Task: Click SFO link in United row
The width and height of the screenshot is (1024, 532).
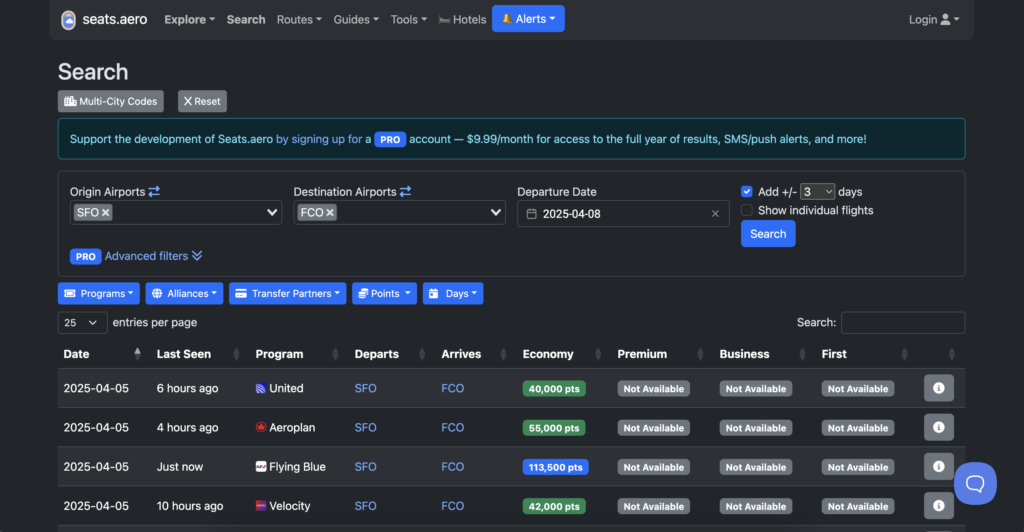Action: pyautogui.click(x=365, y=388)
